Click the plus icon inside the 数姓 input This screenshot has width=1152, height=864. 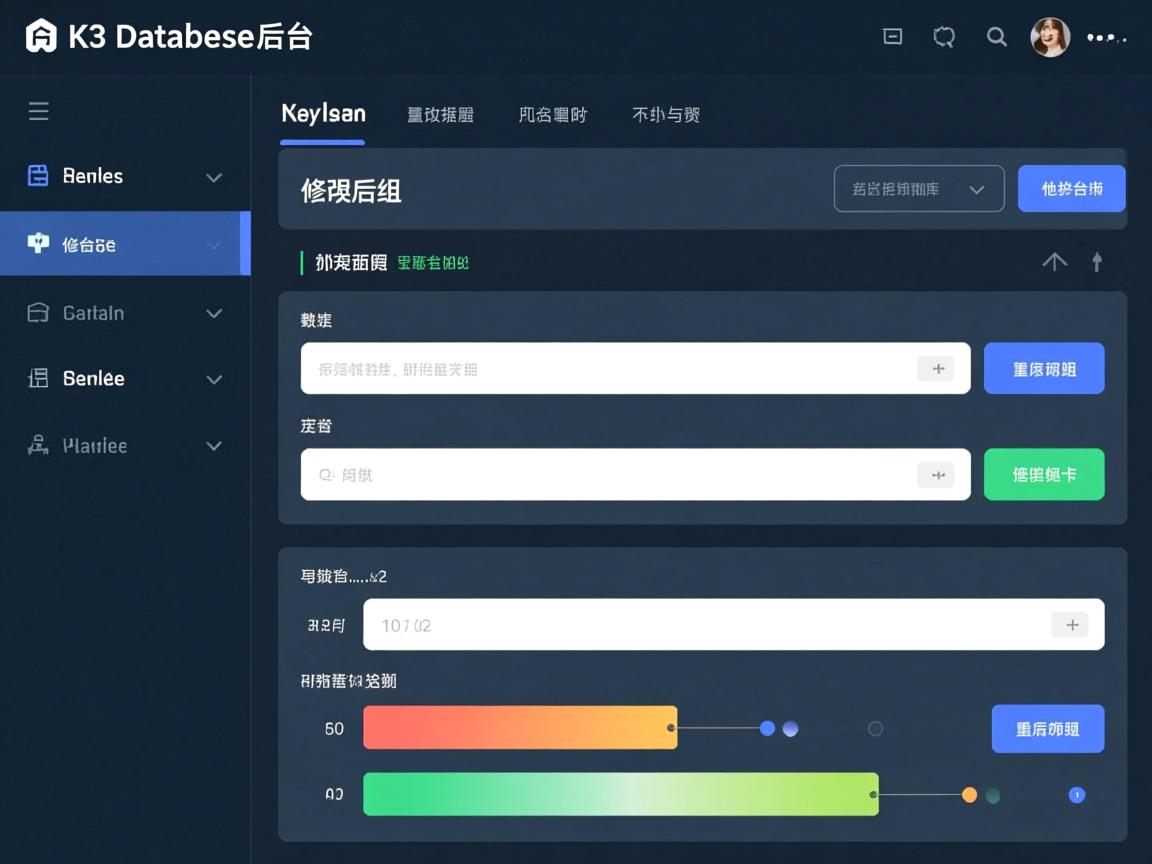937,368
